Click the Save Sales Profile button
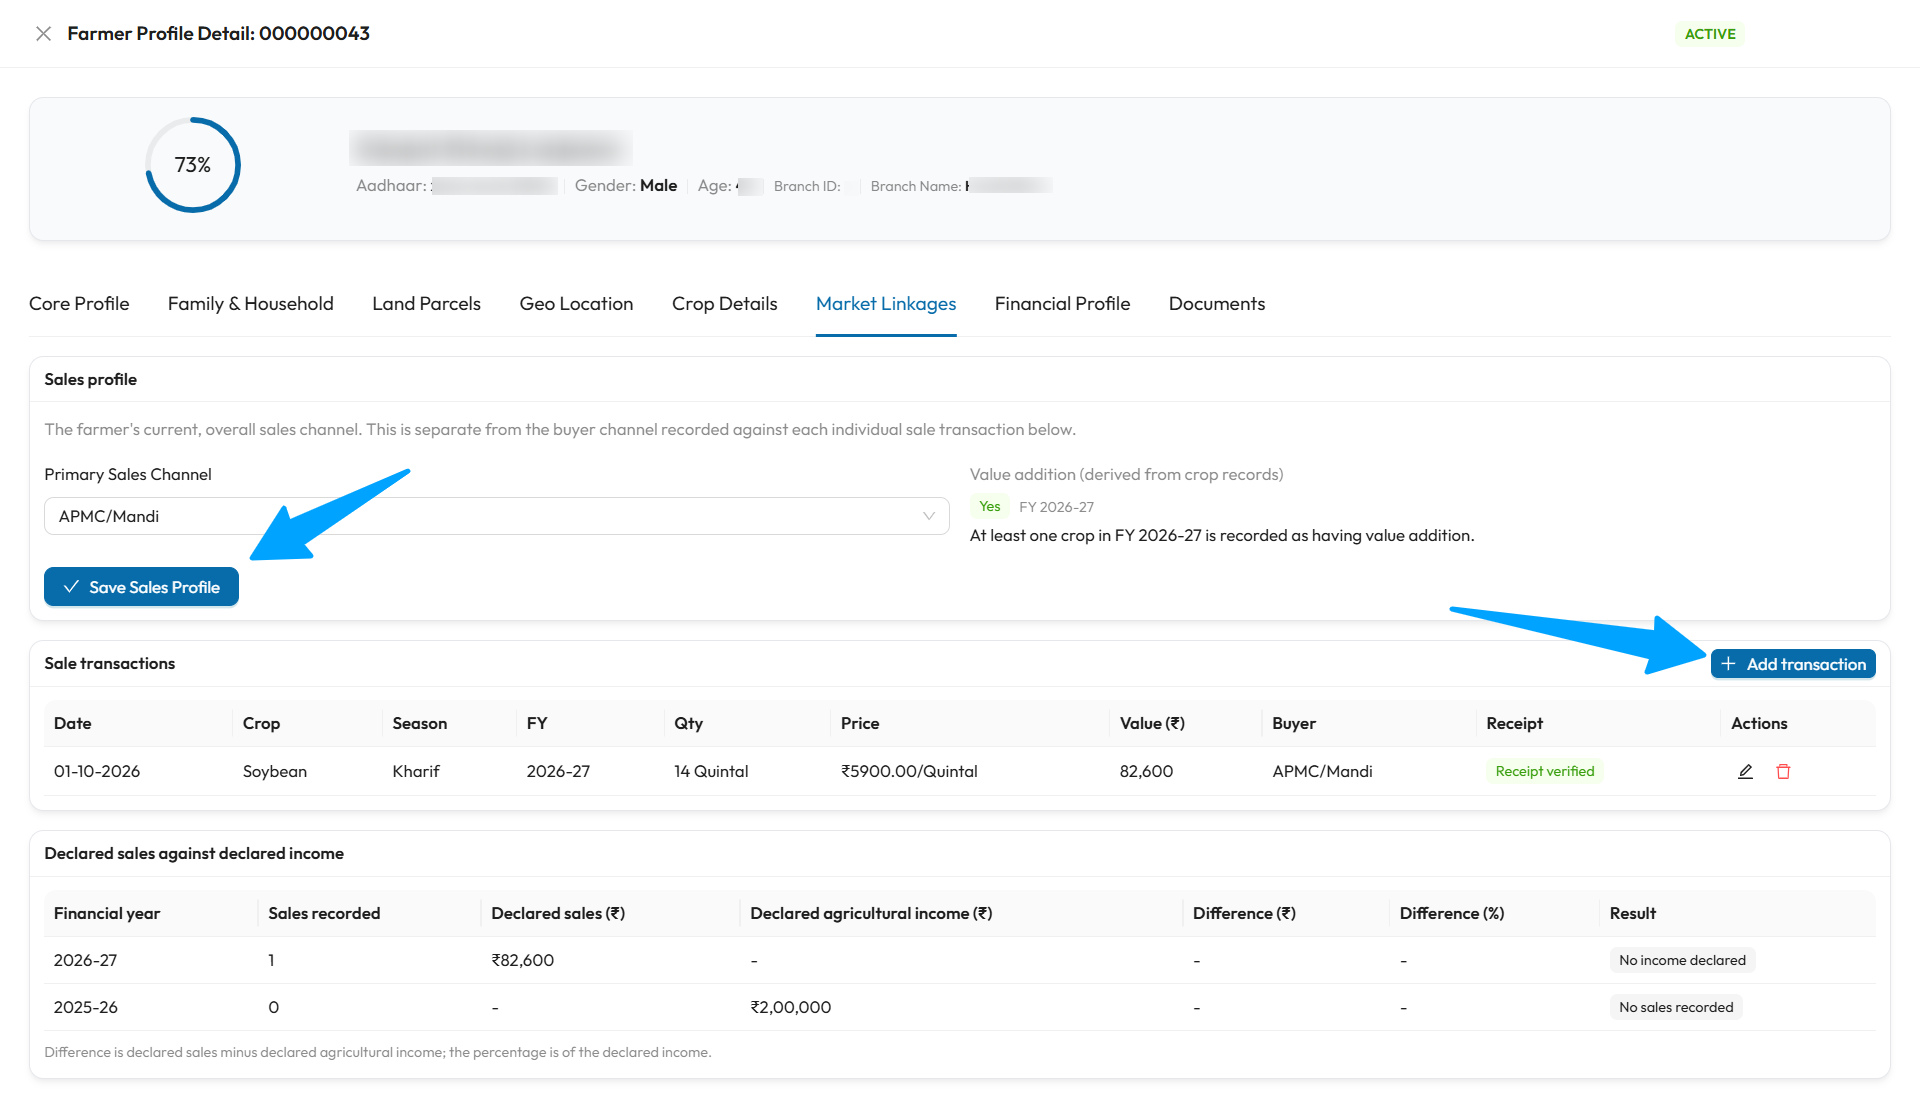Image resolution: width=1920 pixels, height=1105 pixels. 141,587
